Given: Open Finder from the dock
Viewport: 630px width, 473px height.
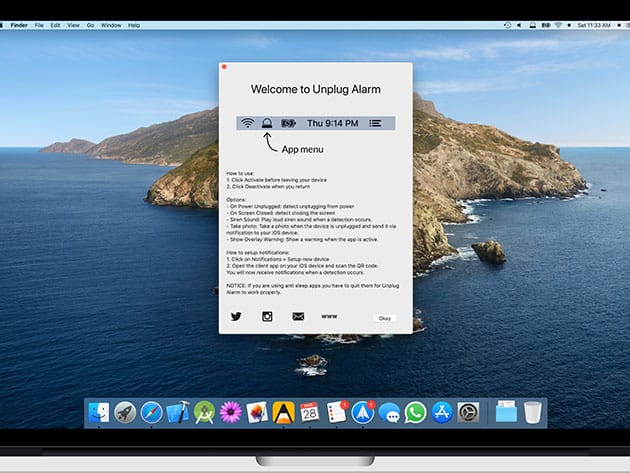Looking at the screenshot, I should tap(99, 412).
